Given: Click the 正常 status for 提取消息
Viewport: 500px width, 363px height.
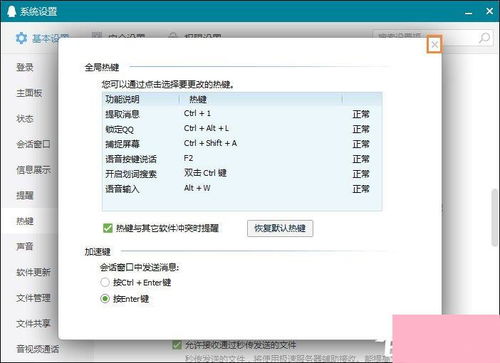Looking at the screenshot, I should coord(361,114).
